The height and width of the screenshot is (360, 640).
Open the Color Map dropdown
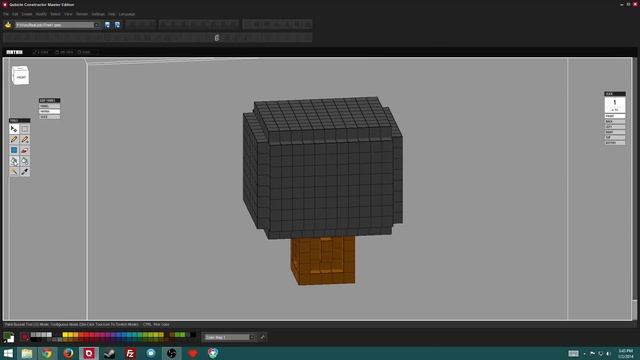229,337
